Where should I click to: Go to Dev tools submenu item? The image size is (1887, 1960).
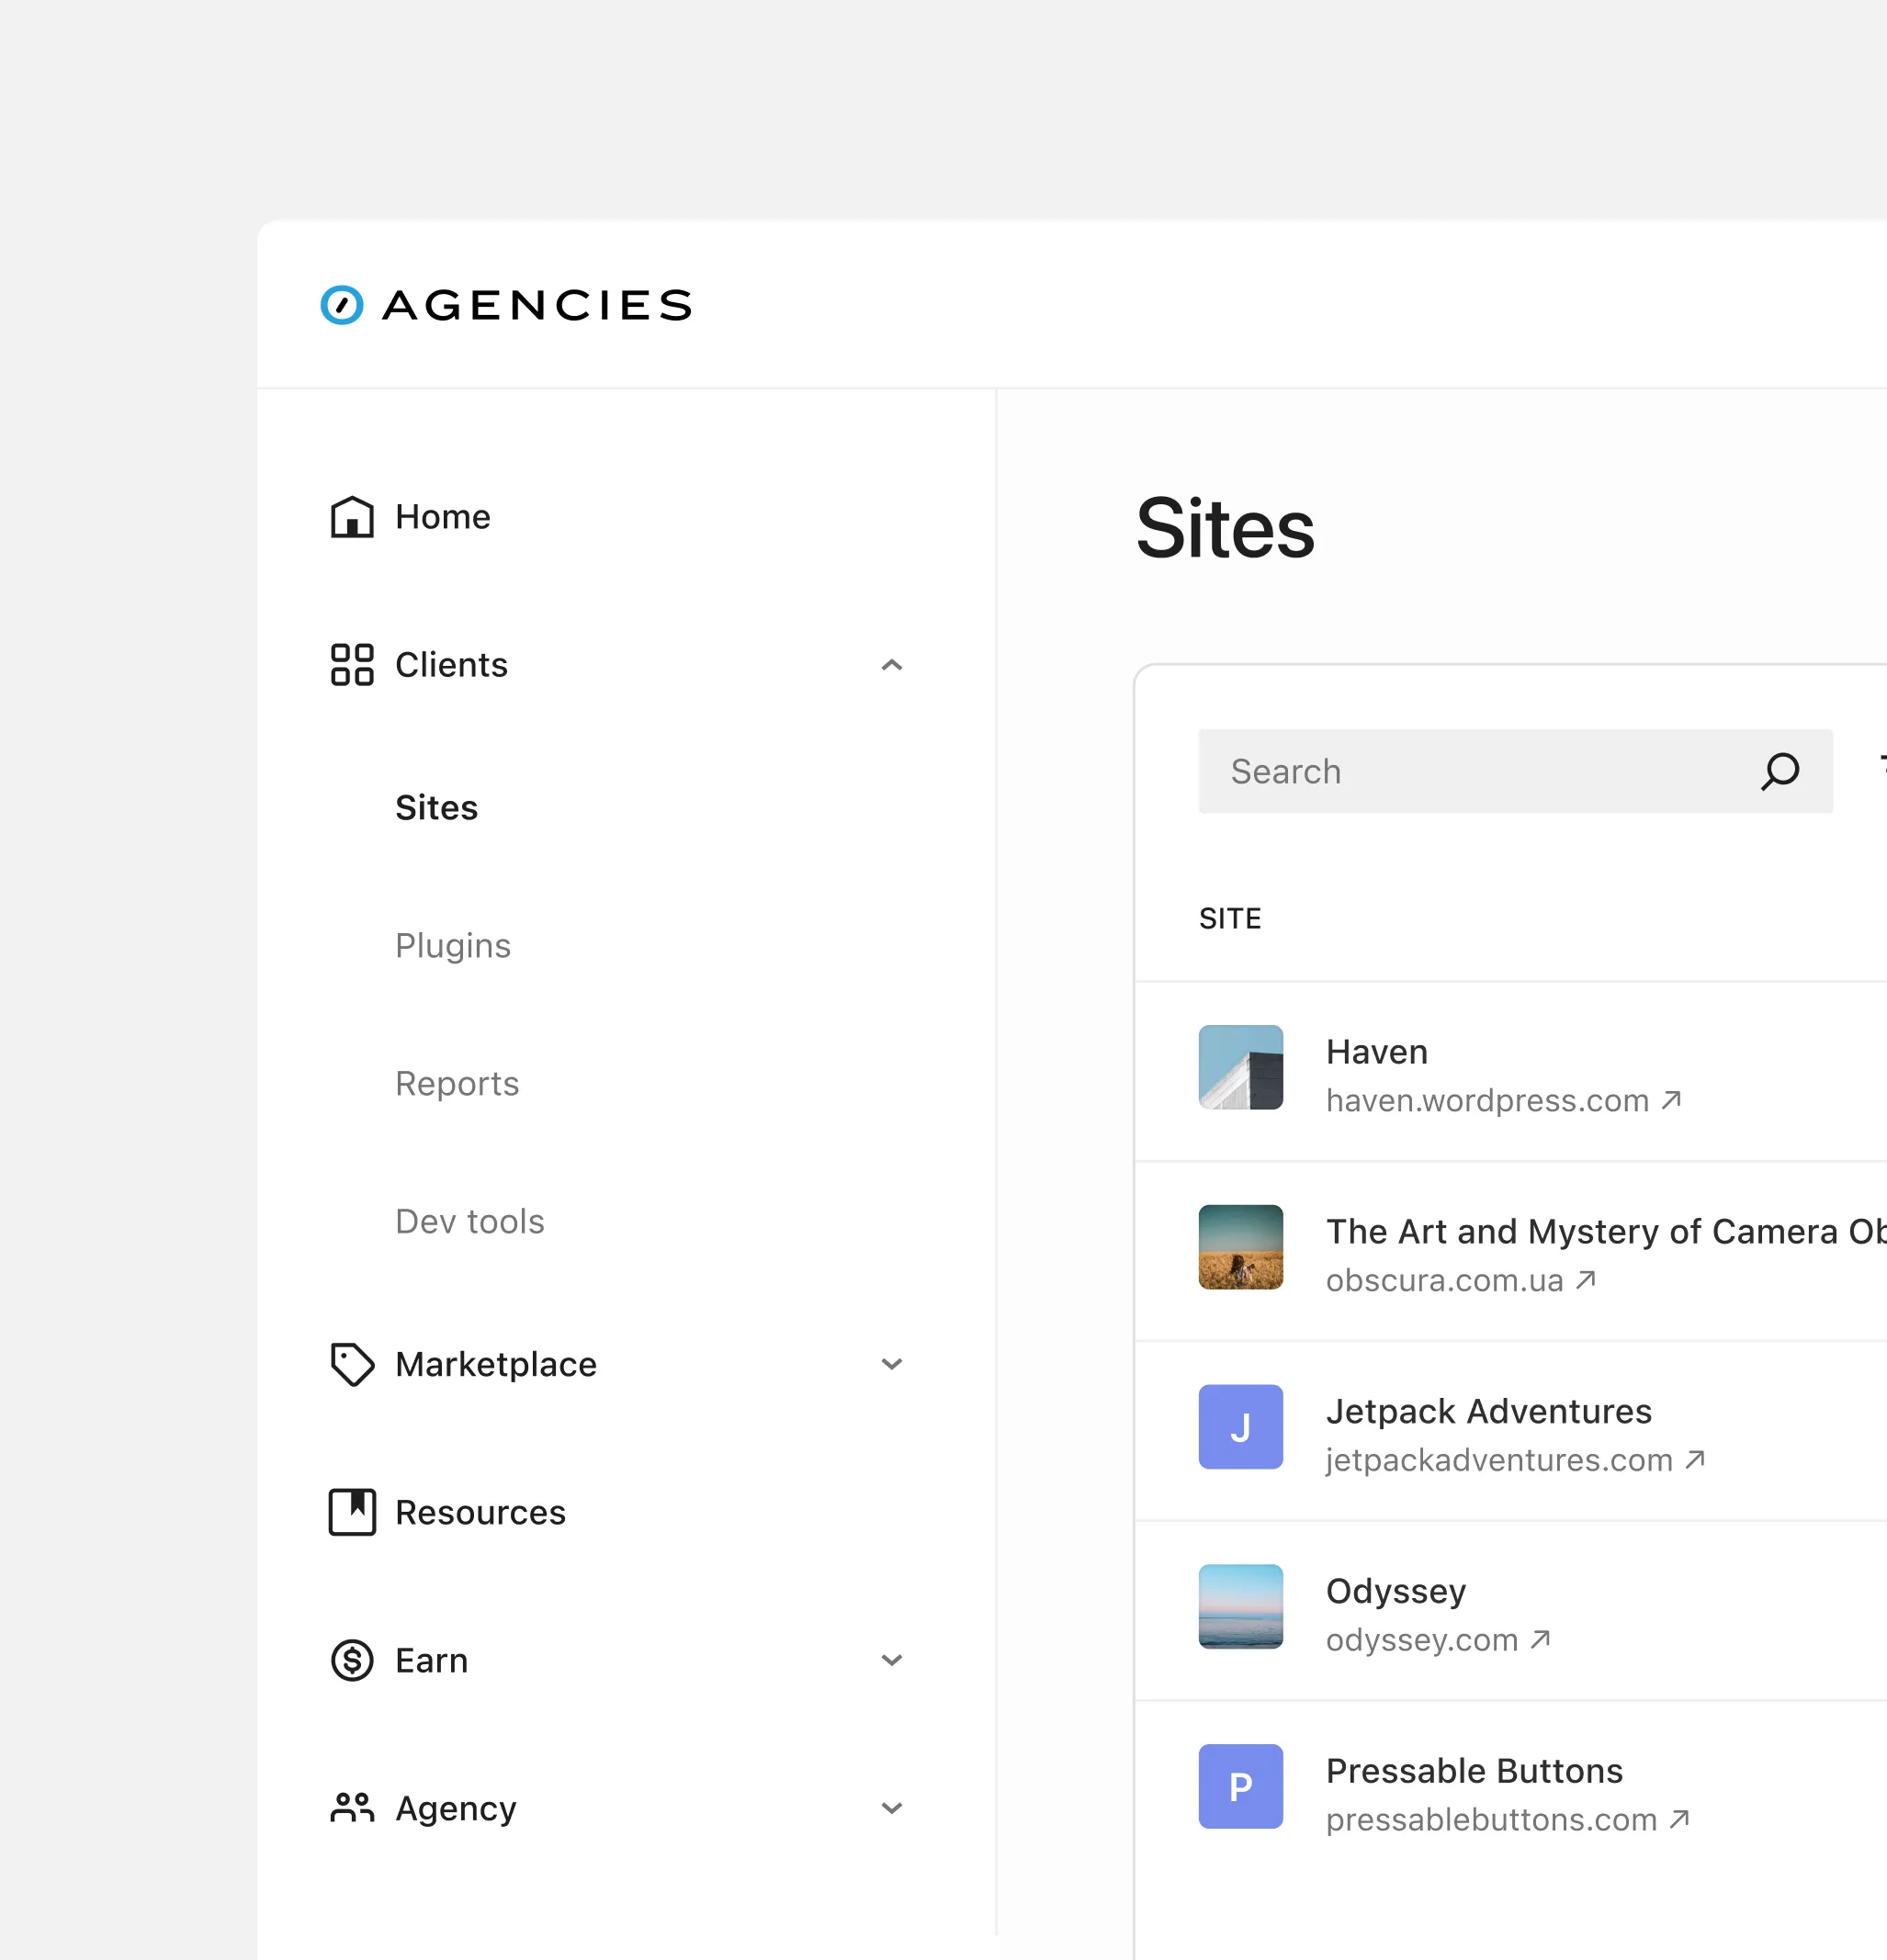[470, 1221]
